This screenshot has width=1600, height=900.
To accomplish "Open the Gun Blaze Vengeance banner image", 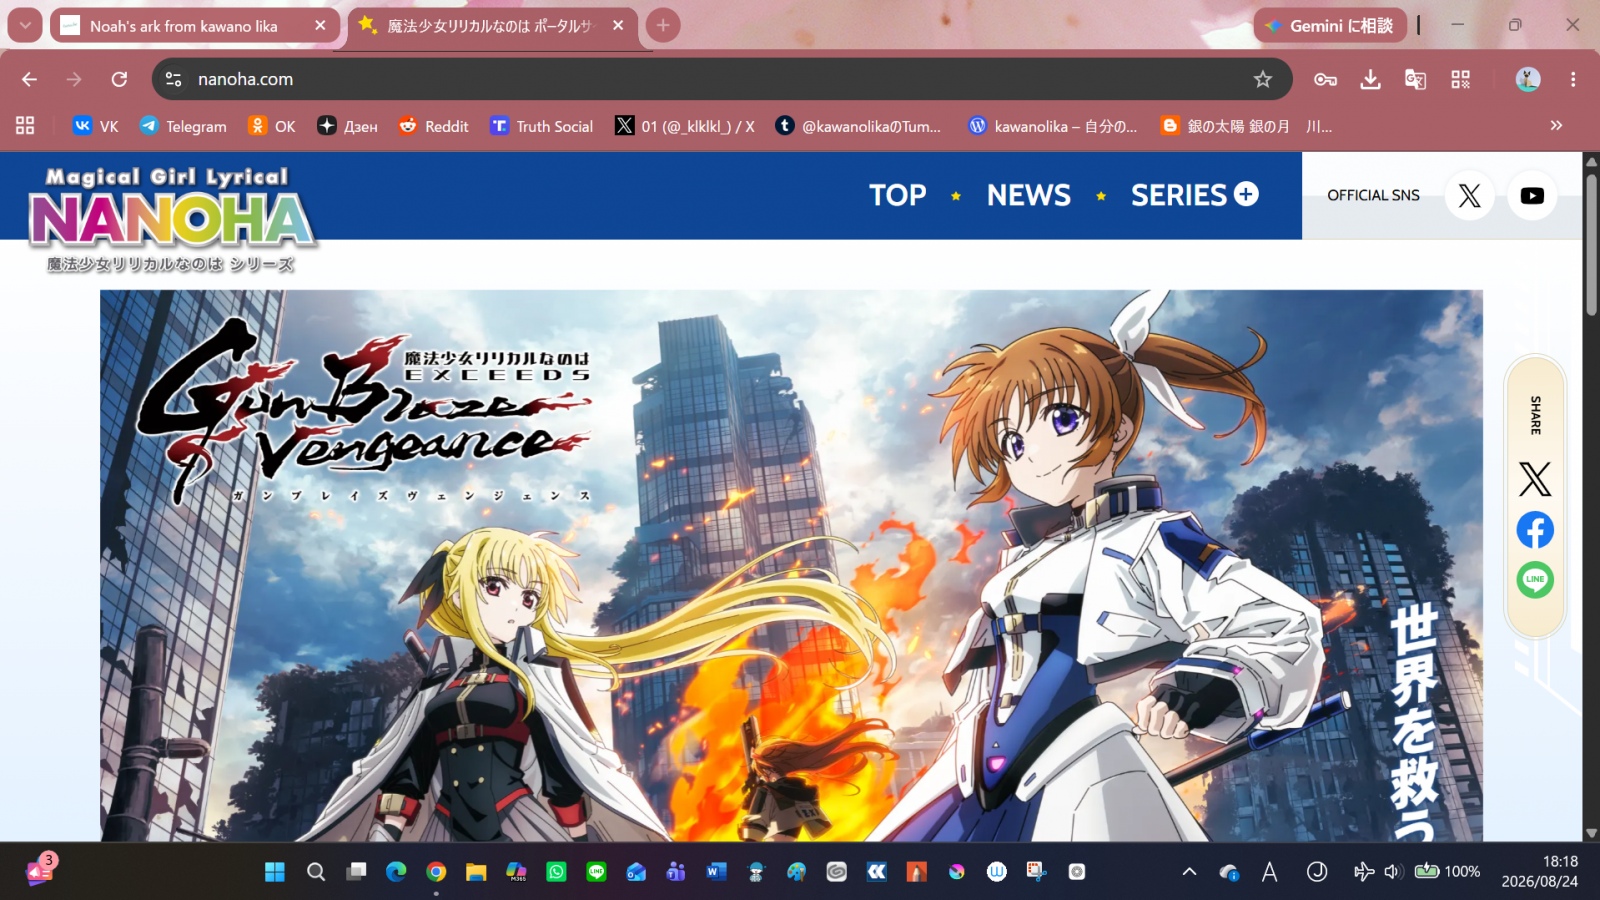I will coord(791,565).
